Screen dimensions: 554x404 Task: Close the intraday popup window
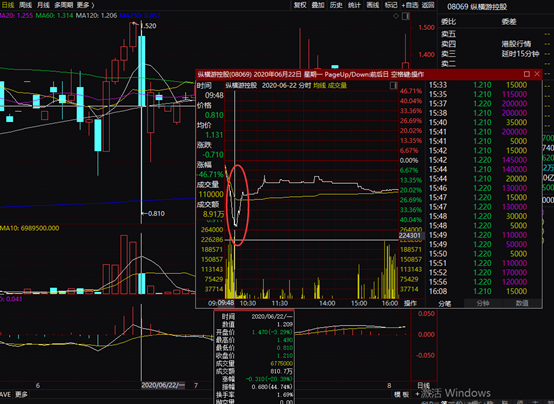tap(537, 74)
